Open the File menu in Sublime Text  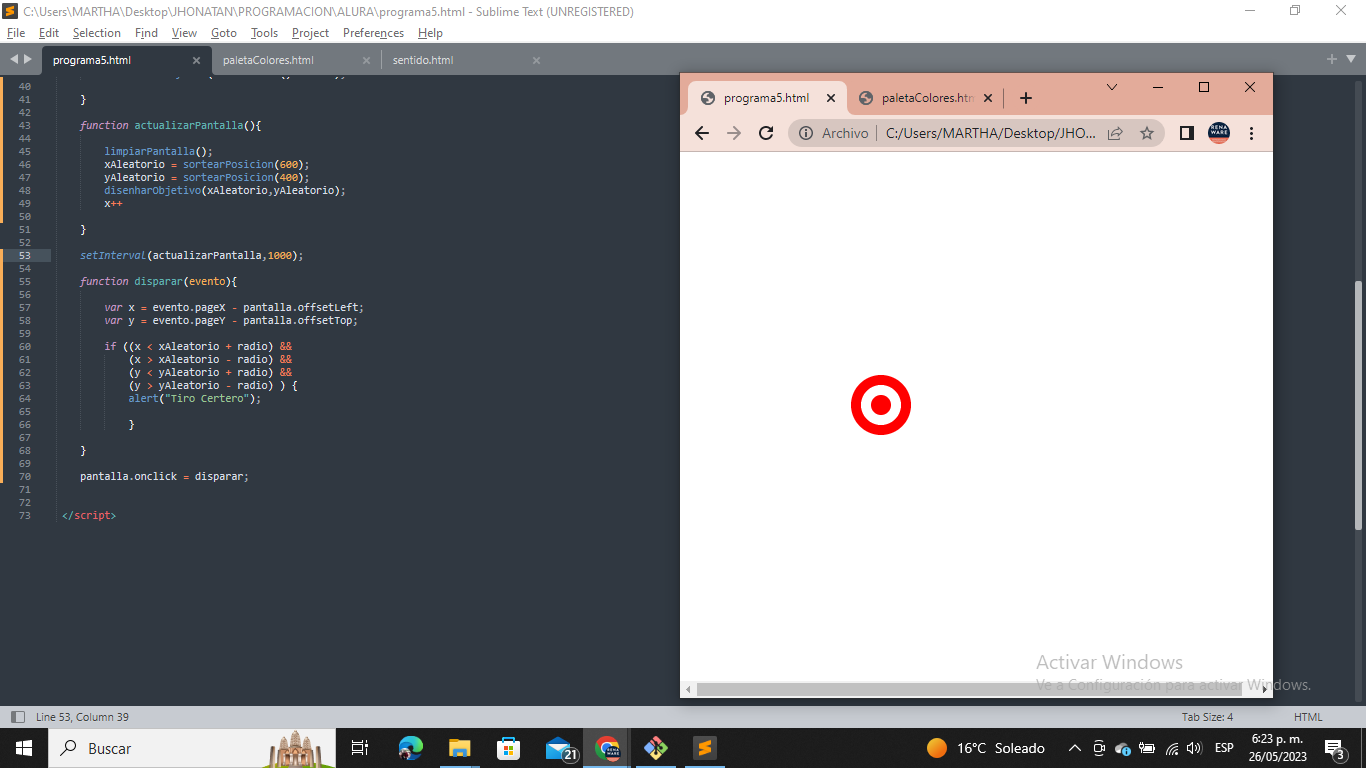point(15,33)
